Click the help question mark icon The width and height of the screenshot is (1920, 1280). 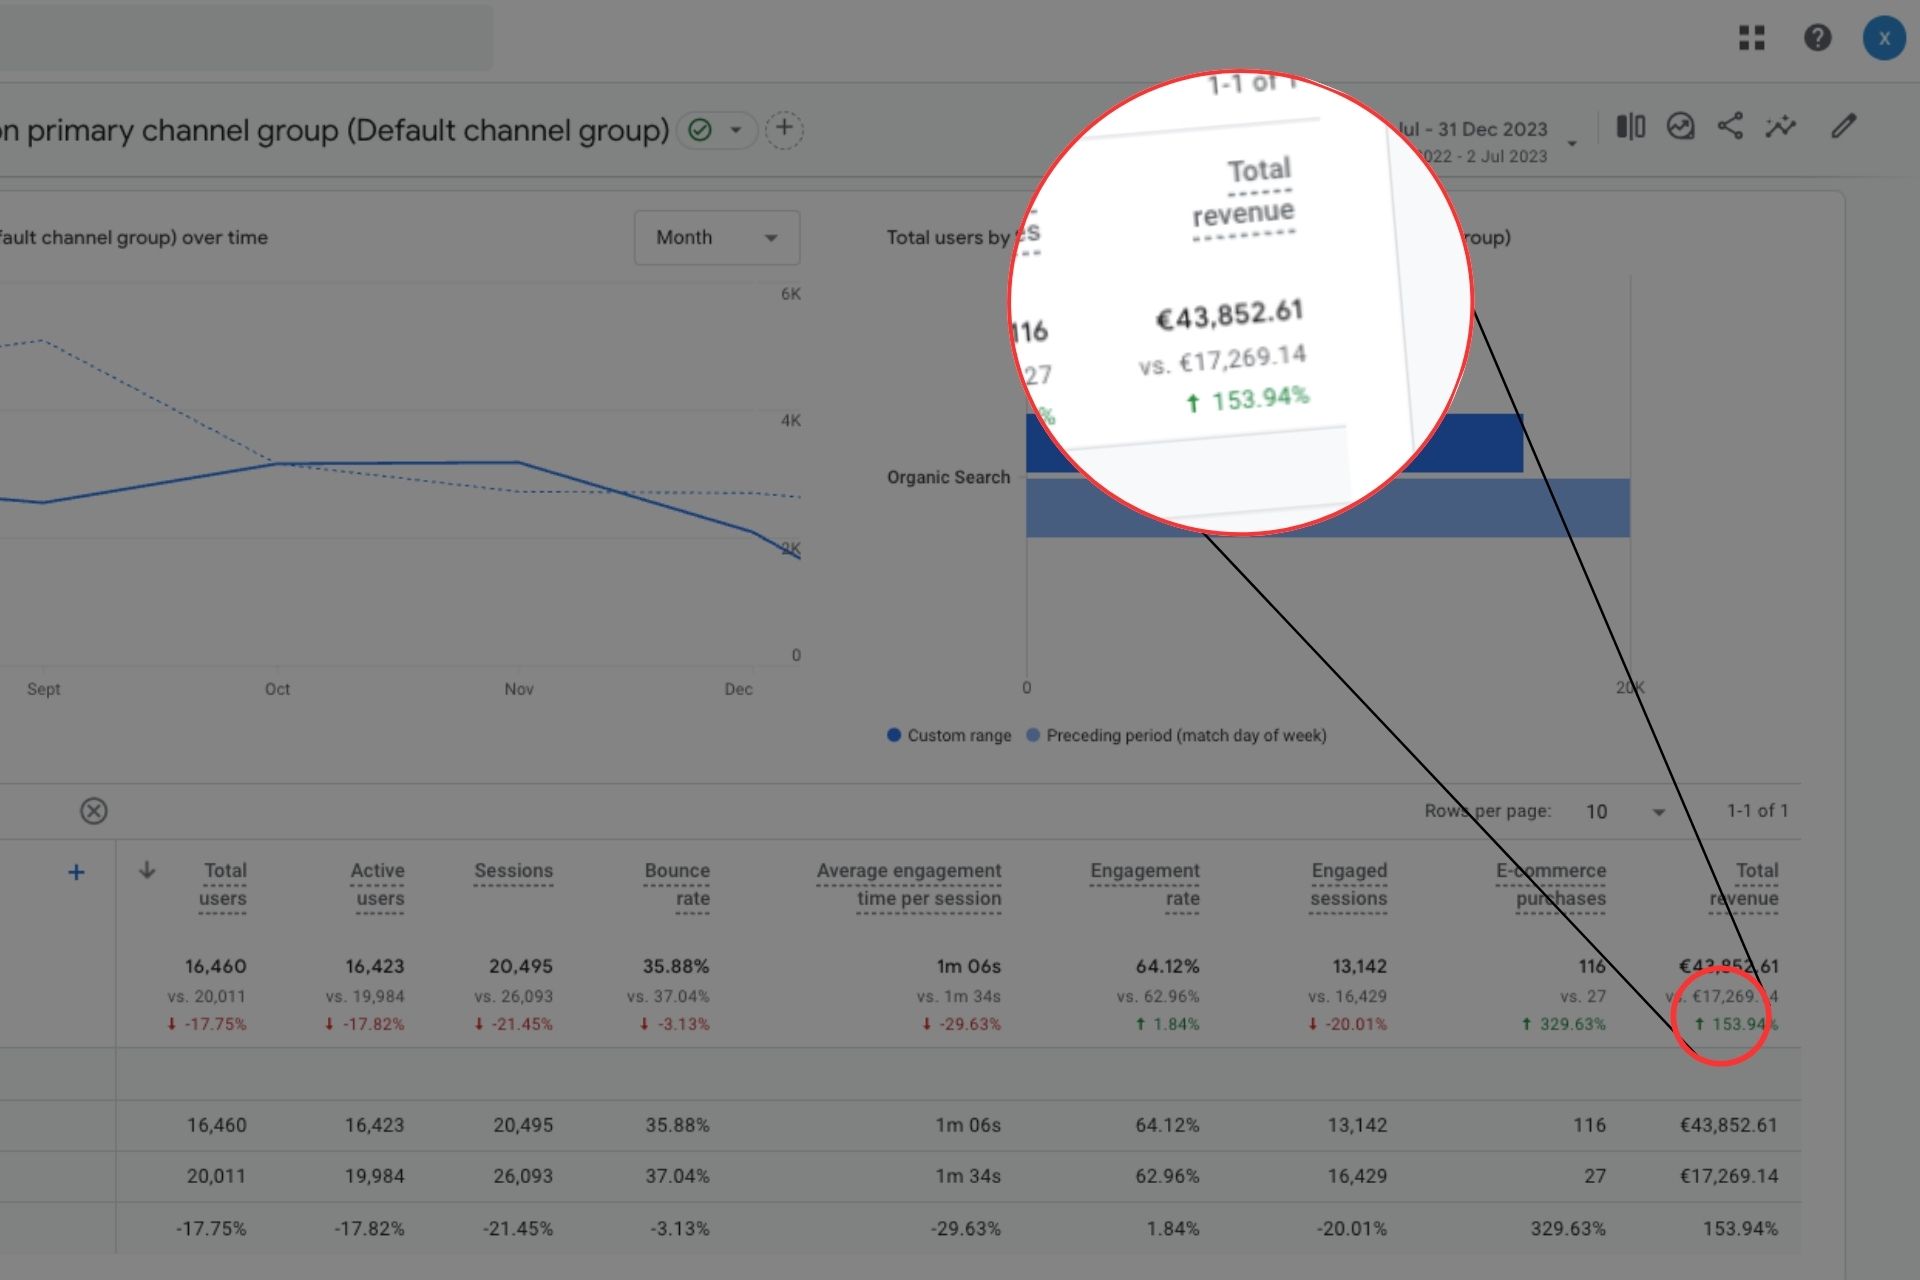(x=1817, y=38)
